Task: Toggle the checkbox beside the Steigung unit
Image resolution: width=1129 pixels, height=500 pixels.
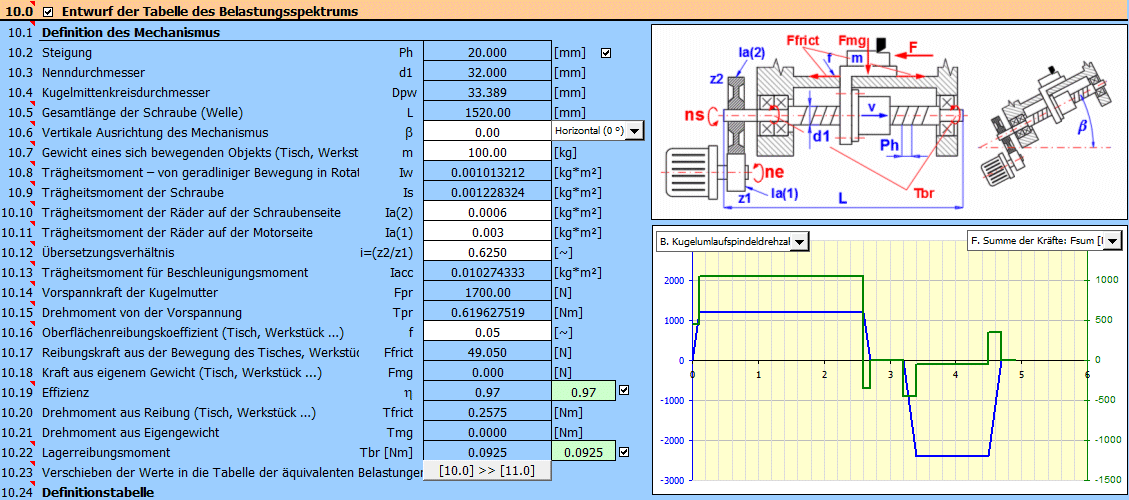Action: coord(606,52)
